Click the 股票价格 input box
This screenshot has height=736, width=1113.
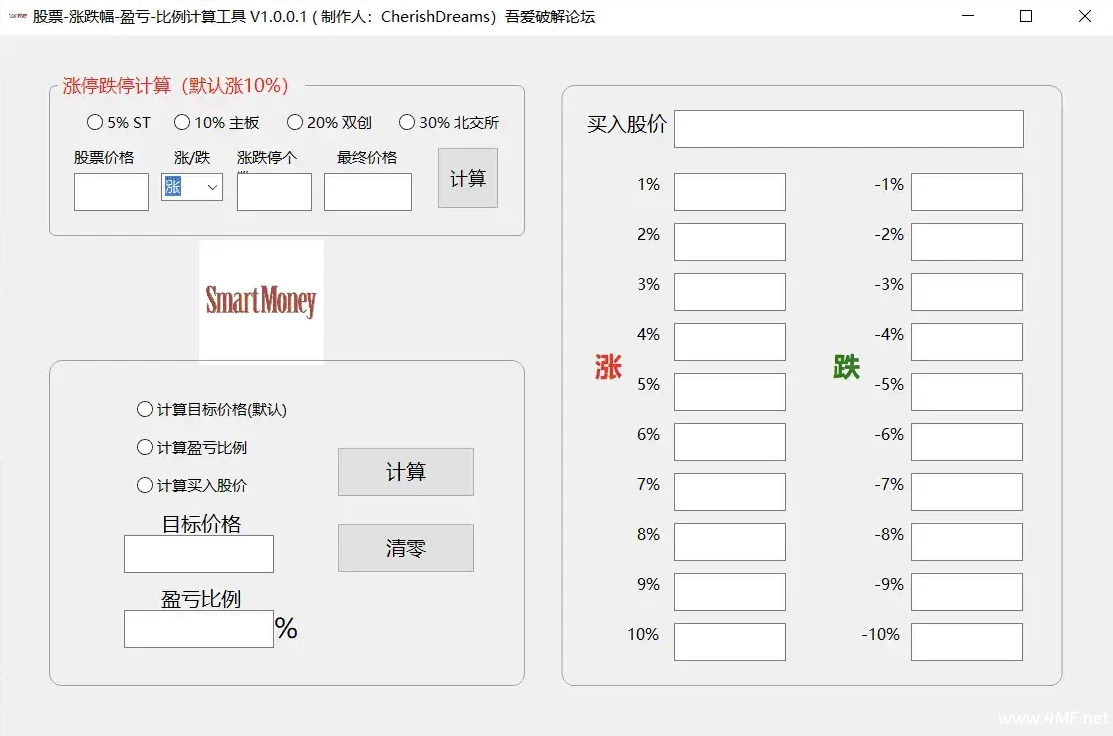click(110, 192)
